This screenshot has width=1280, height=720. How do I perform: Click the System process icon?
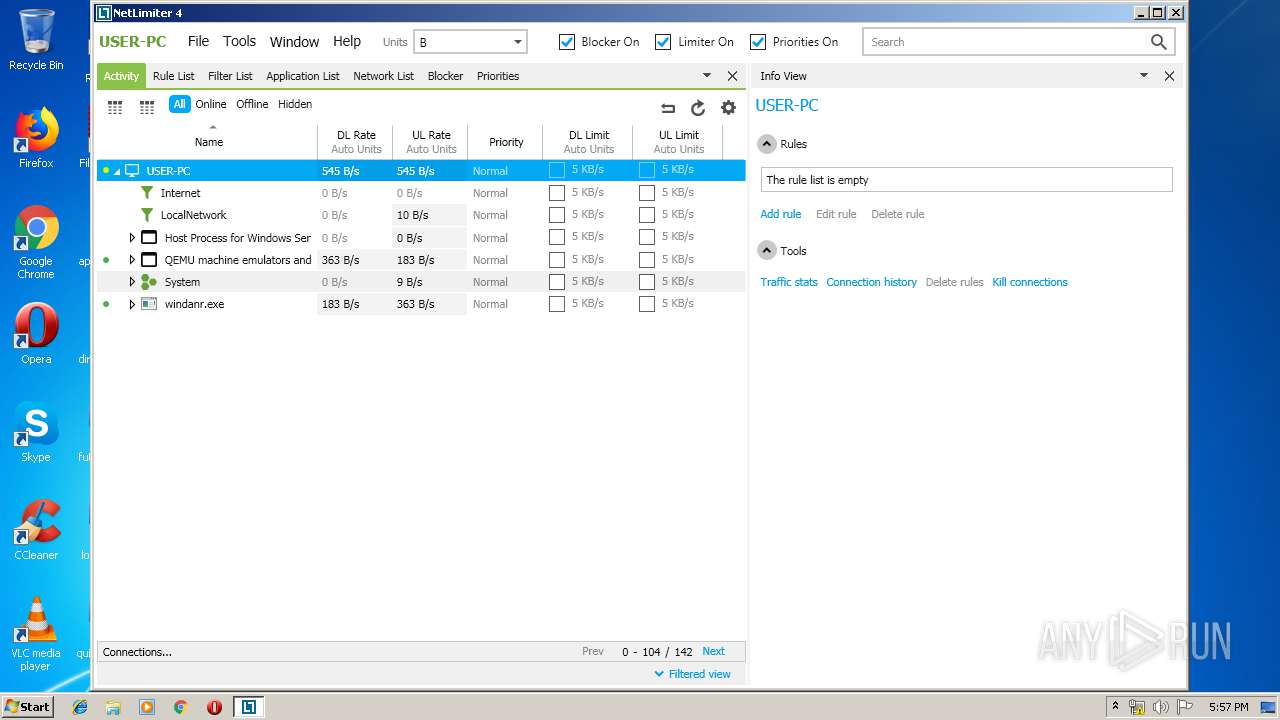[149, 282]
